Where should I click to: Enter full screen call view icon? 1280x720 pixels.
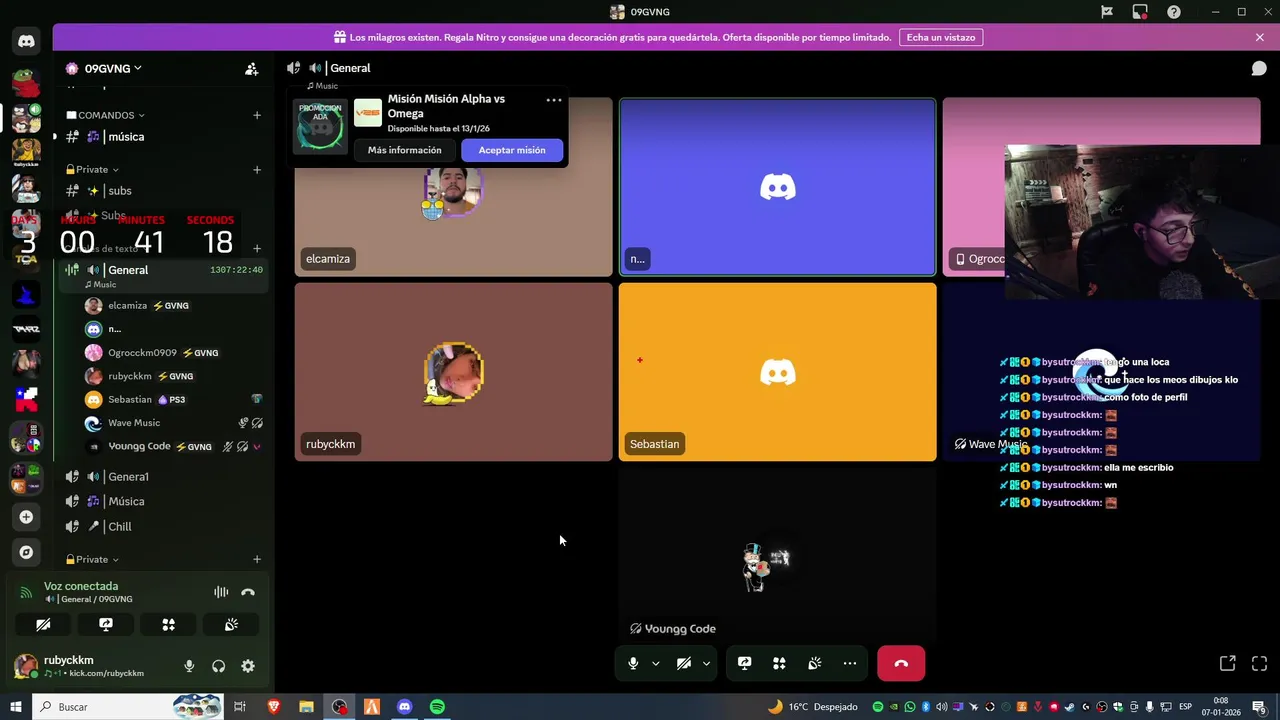1259,663
